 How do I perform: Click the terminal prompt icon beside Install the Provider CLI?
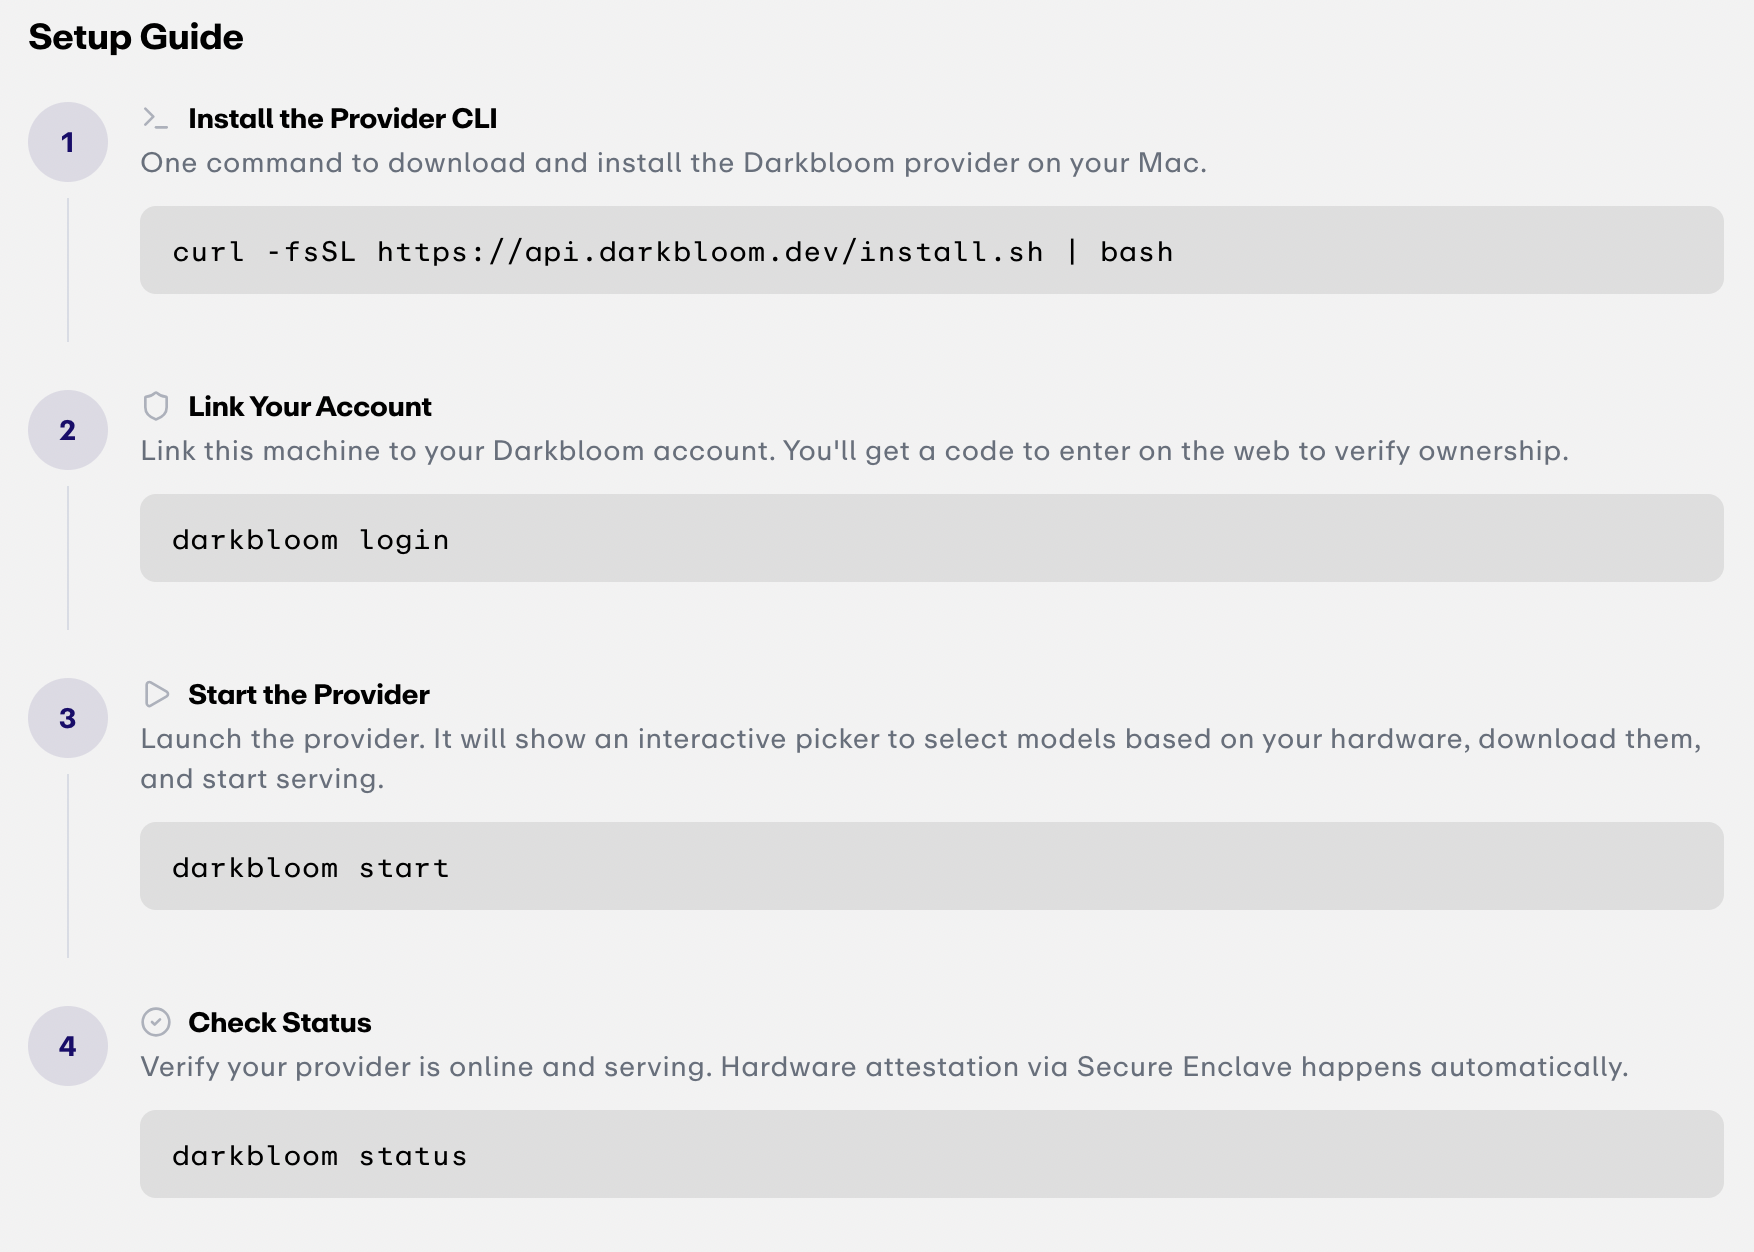(155, 118)
